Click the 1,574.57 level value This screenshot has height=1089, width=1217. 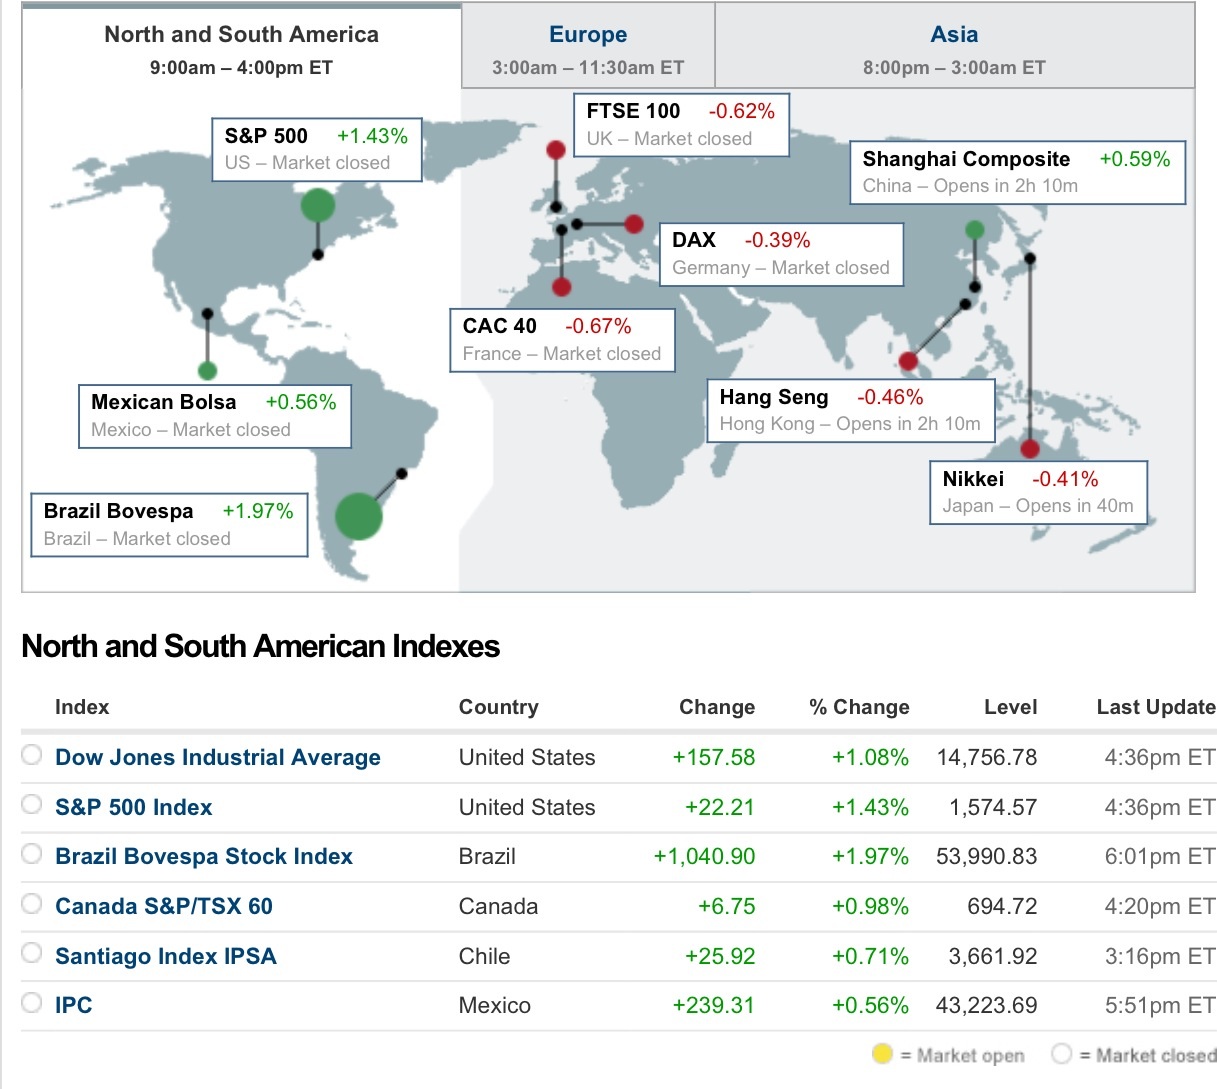[x=993, y=807]
